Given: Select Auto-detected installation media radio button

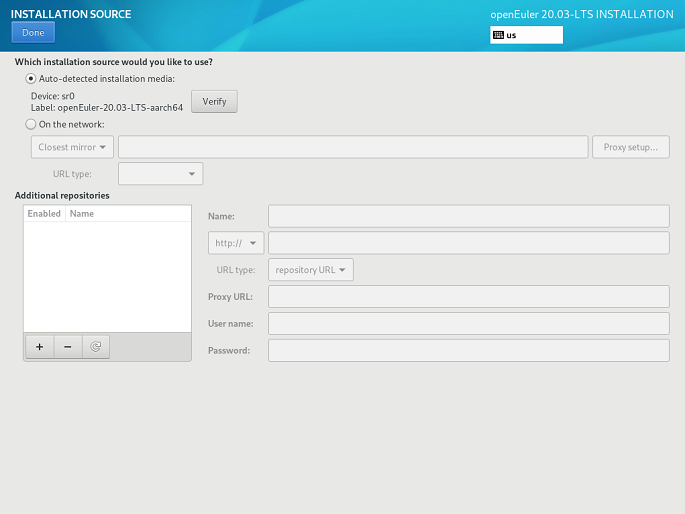Looking at the screenshot, I should [31, 78].
